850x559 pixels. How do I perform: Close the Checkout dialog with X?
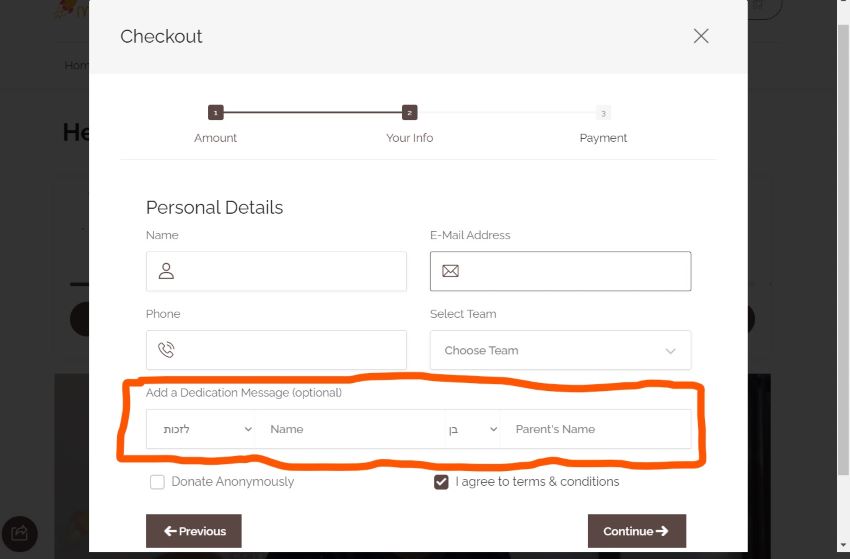pos(701,36)
